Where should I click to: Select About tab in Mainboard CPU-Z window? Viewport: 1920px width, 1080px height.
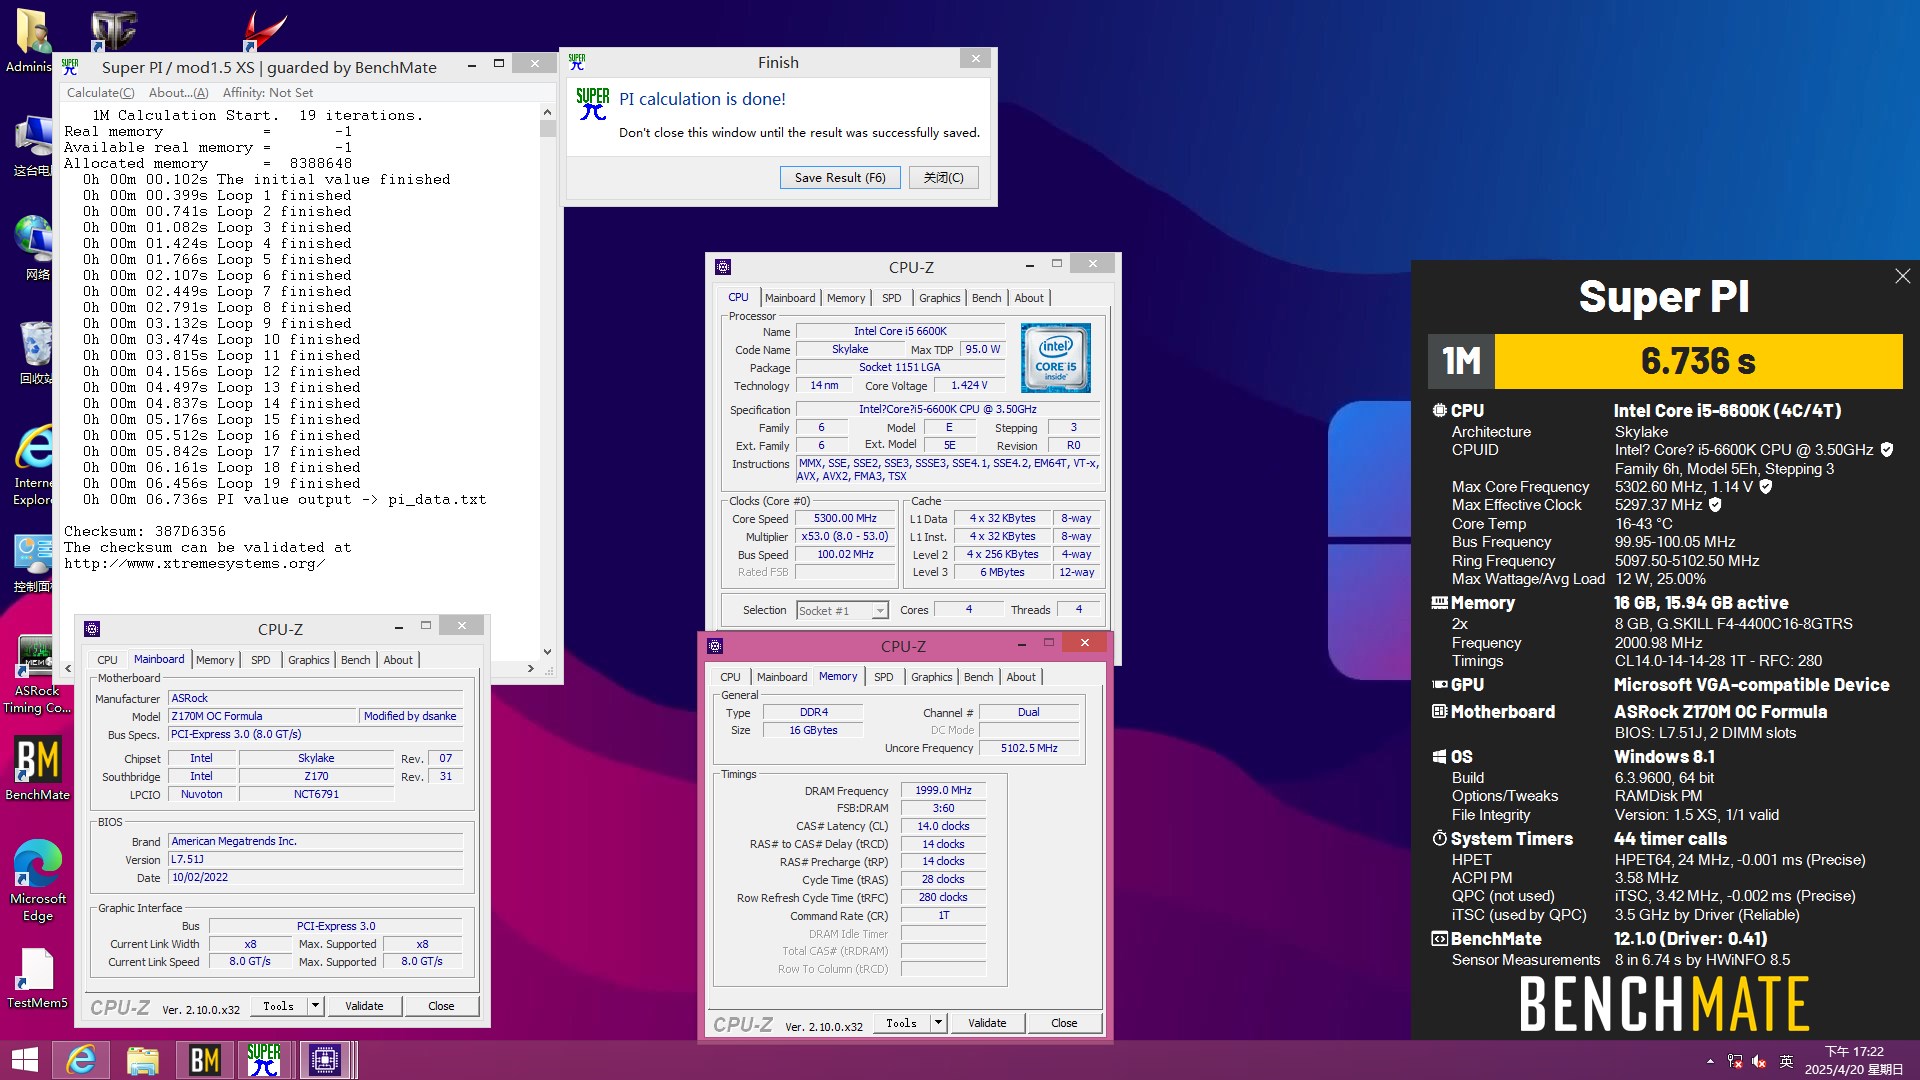[x=398, y=660]
